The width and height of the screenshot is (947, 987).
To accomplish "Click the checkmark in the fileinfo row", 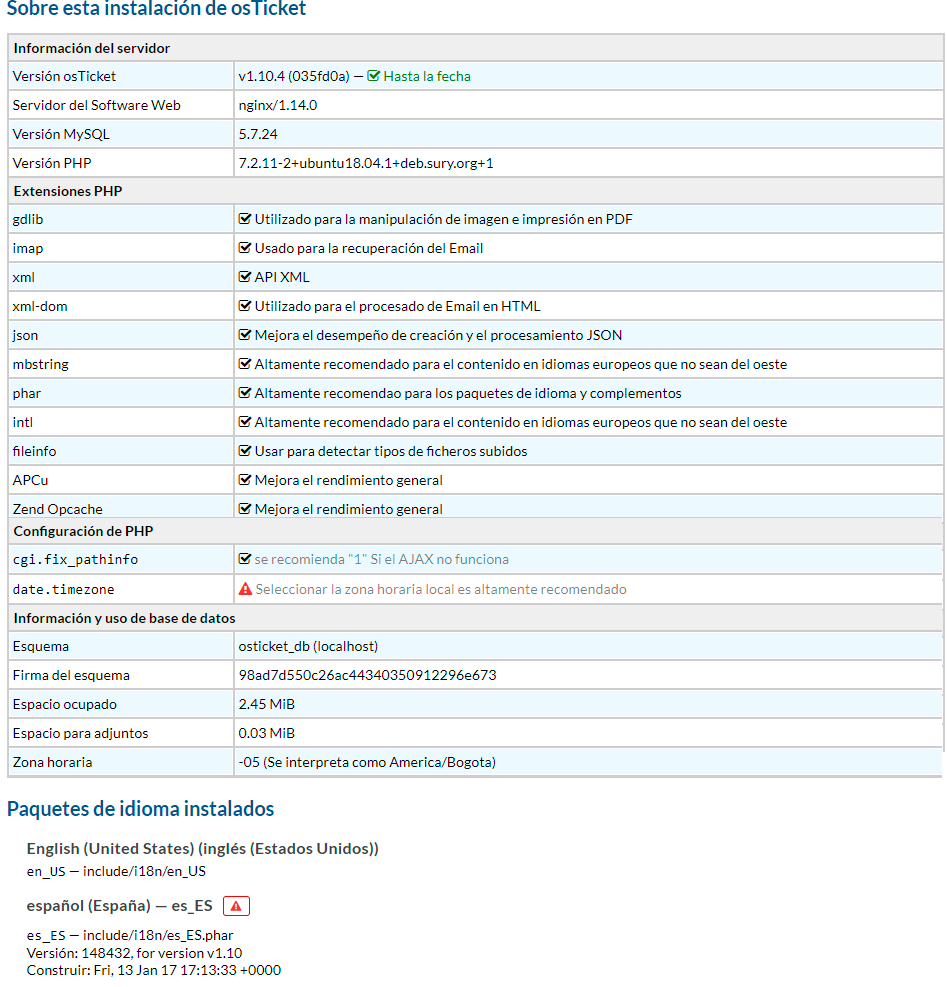I will (244, 451).
